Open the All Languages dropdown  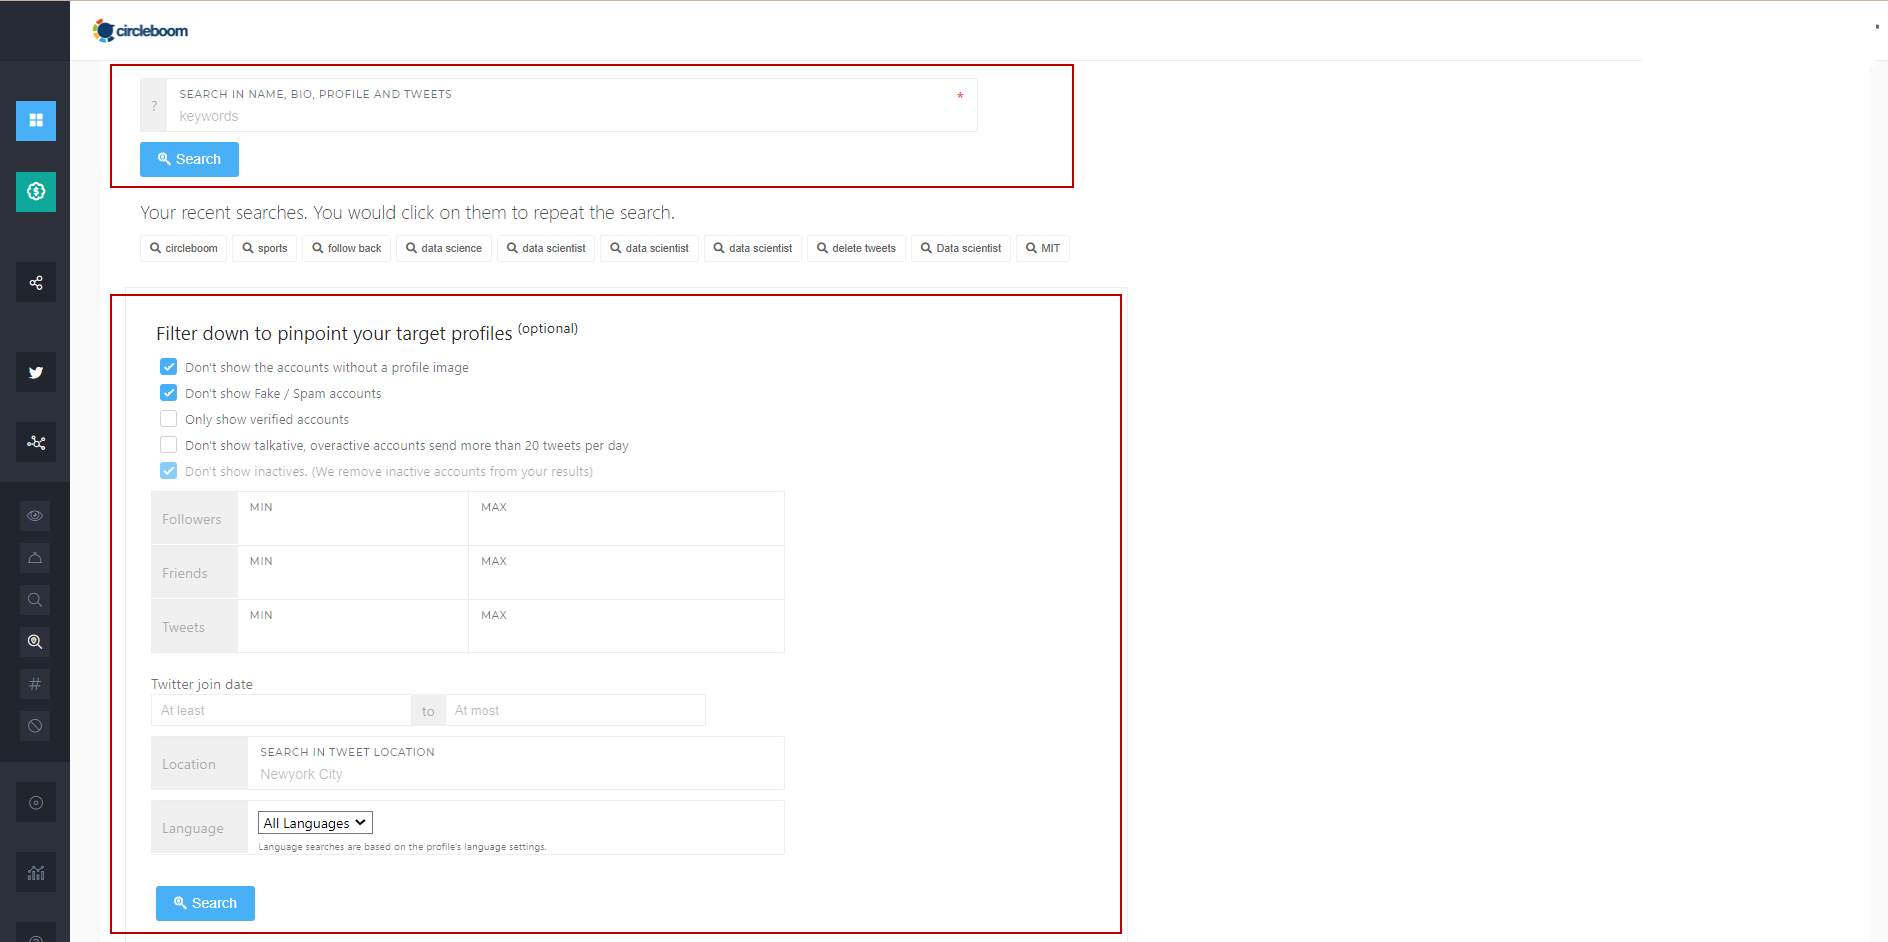tap(314, 822)
